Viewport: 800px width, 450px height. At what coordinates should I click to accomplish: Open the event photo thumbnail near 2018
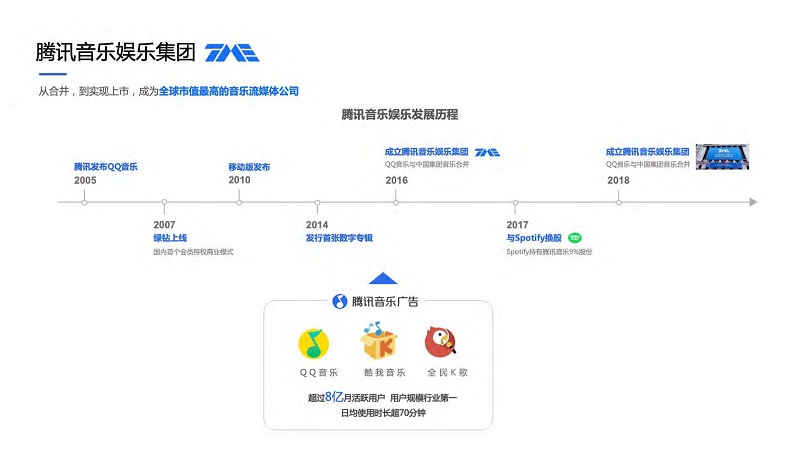click(723, 156)
